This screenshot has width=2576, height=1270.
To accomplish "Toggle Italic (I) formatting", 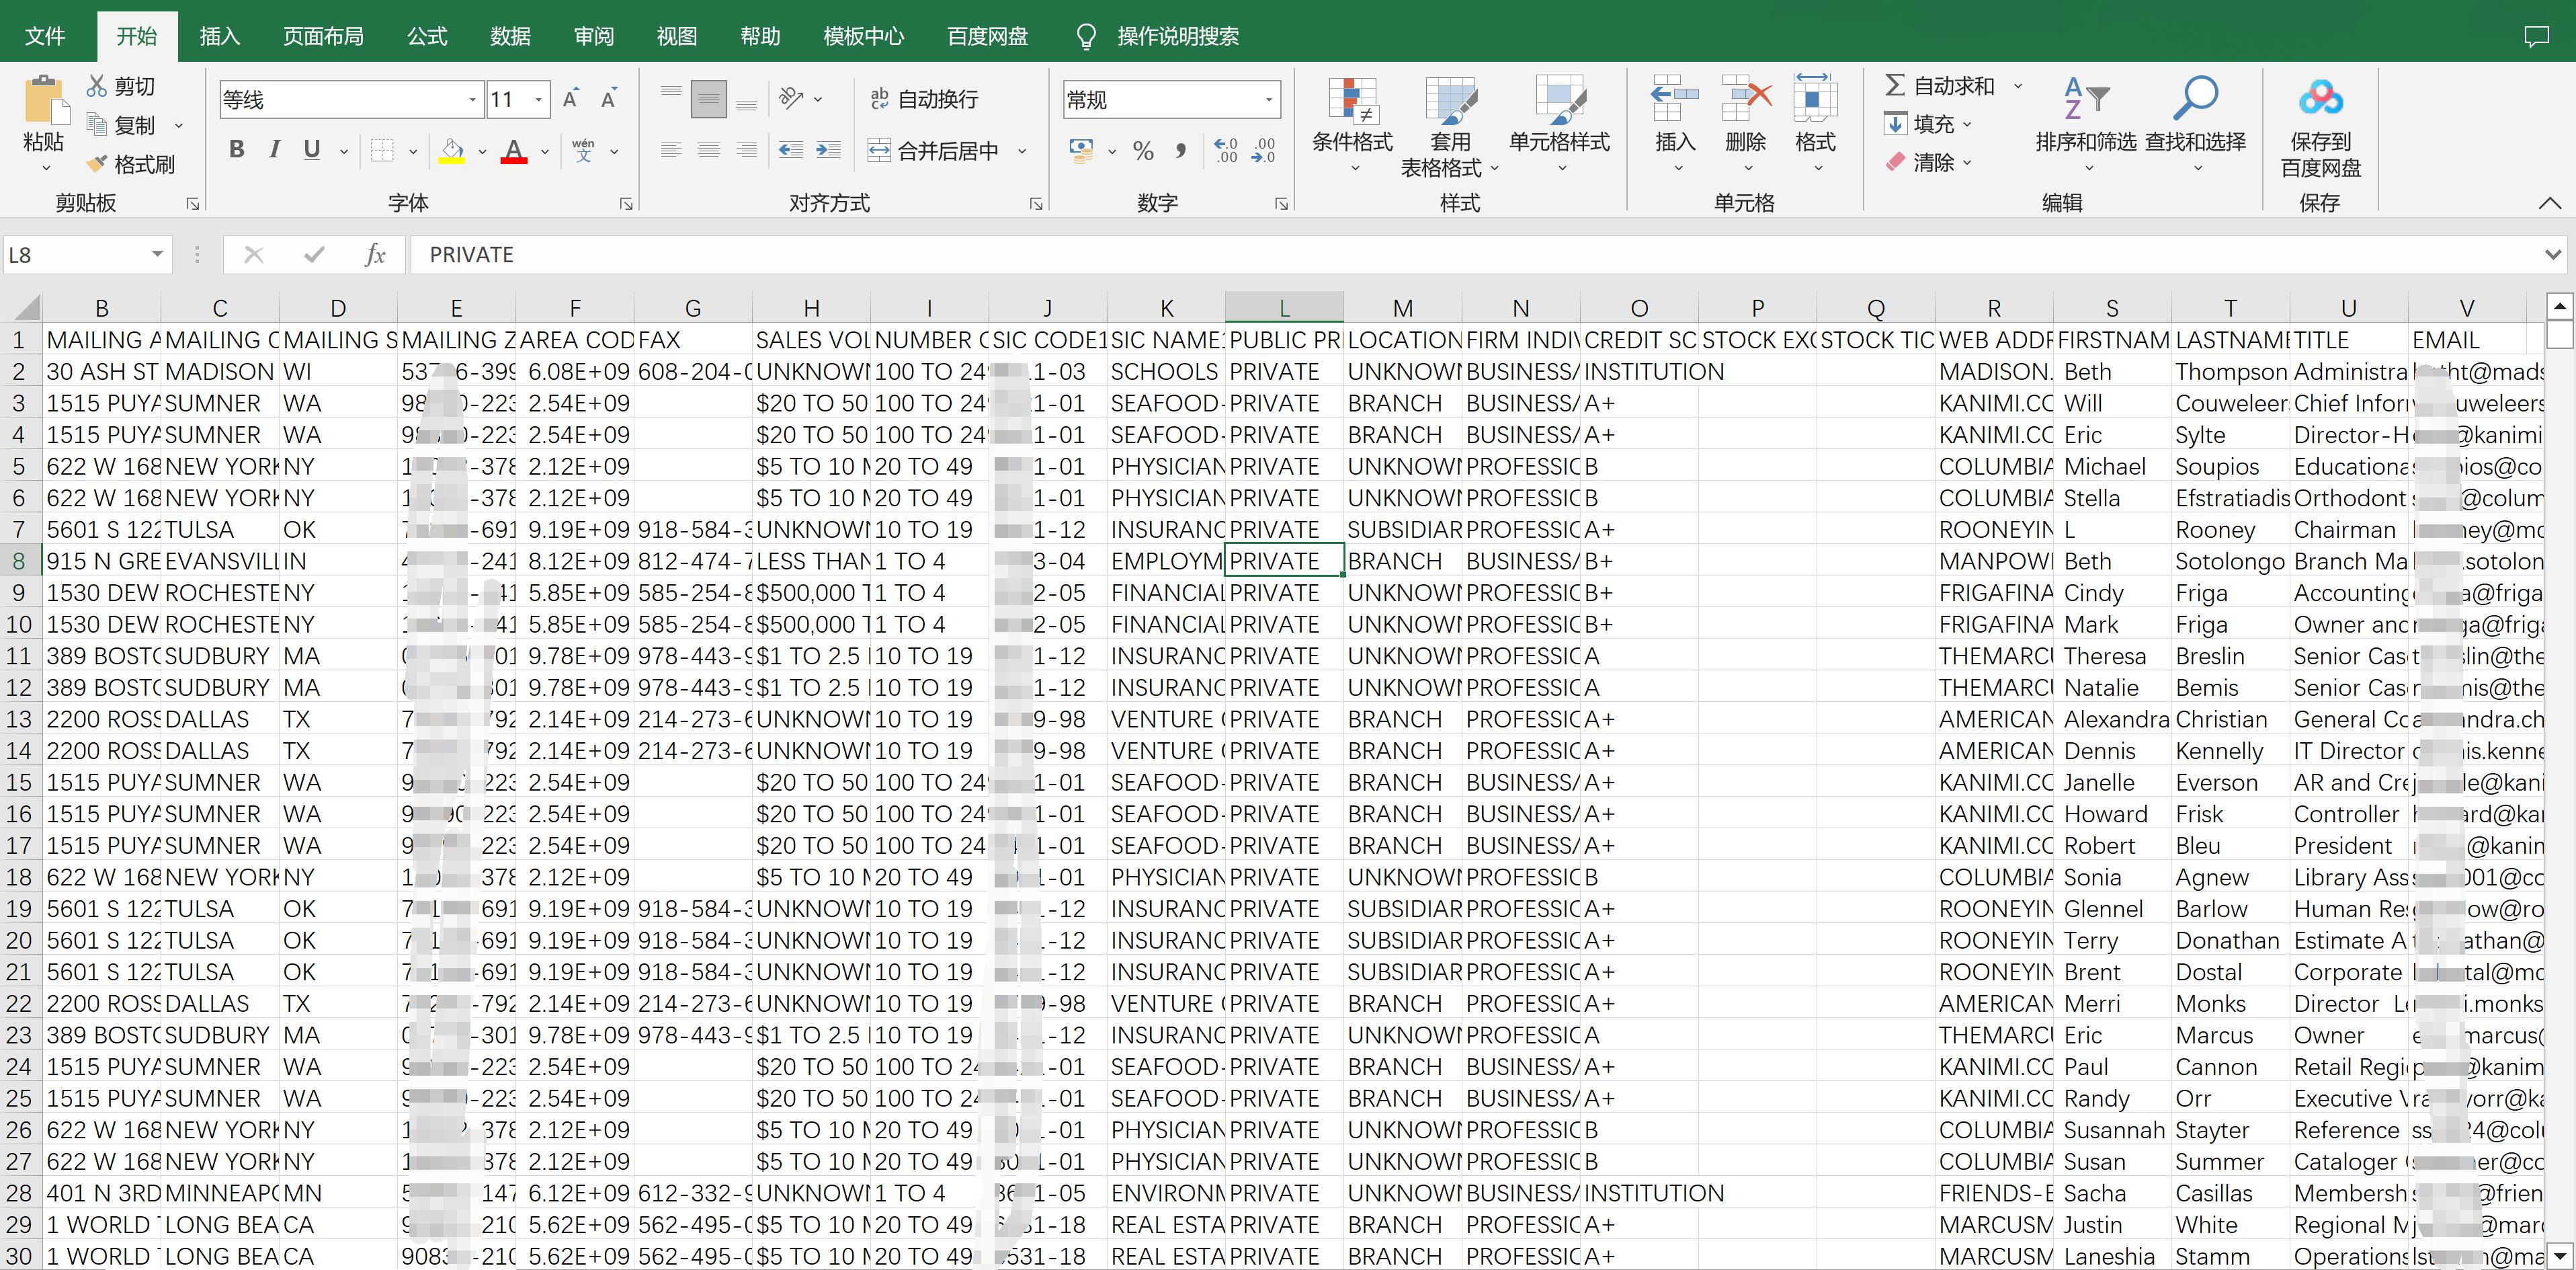I will point(274,150).
